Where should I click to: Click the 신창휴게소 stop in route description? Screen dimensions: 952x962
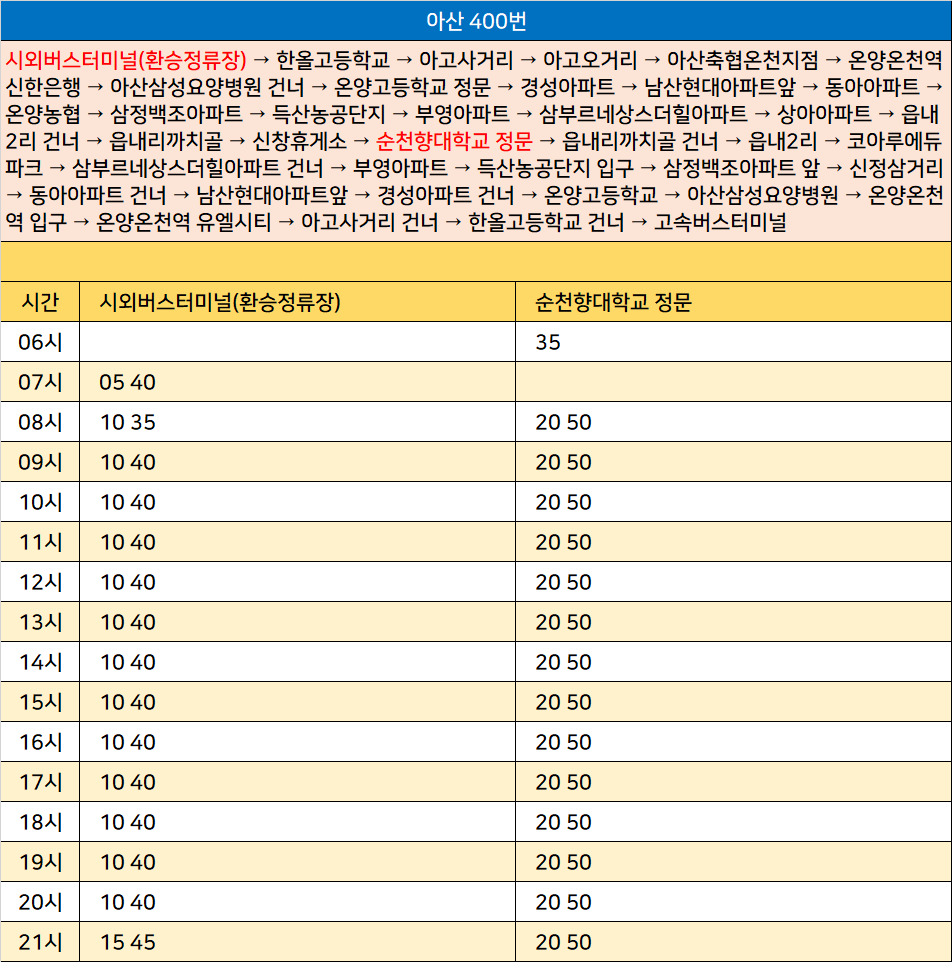pyautogui.click(x=299, y=141)
